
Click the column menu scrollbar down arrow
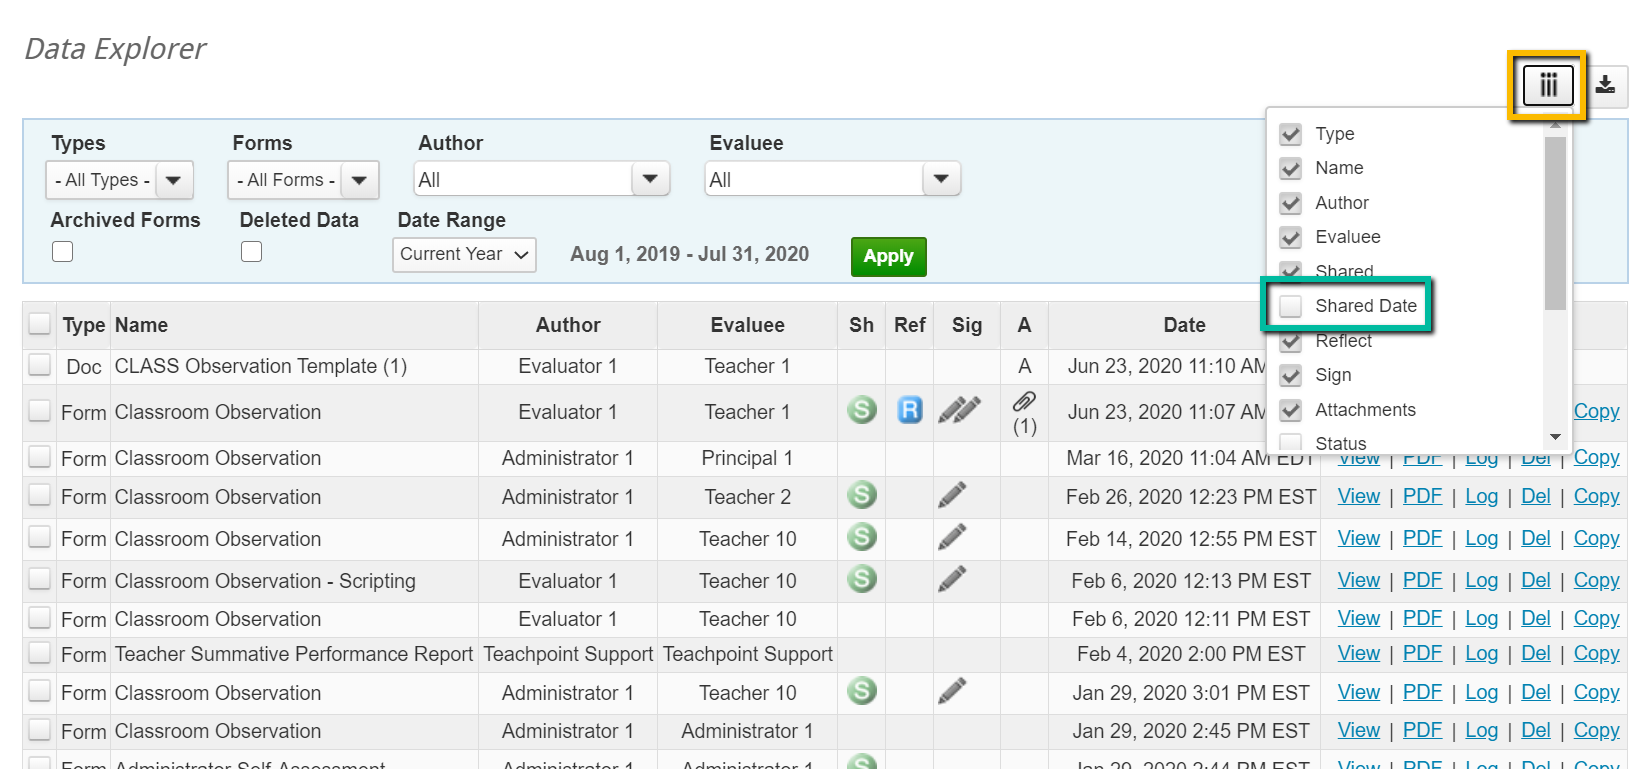click(x=1554, y=437)
